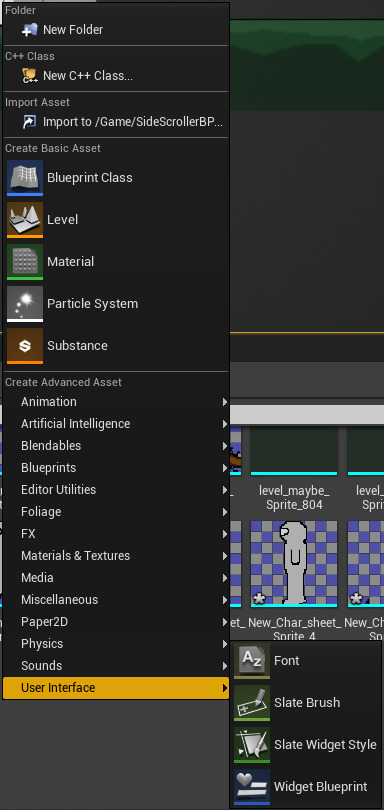This screenshot has height=810, width=384.
Task: Select the highlighted User Interface entry
Action: pos(116,688)
